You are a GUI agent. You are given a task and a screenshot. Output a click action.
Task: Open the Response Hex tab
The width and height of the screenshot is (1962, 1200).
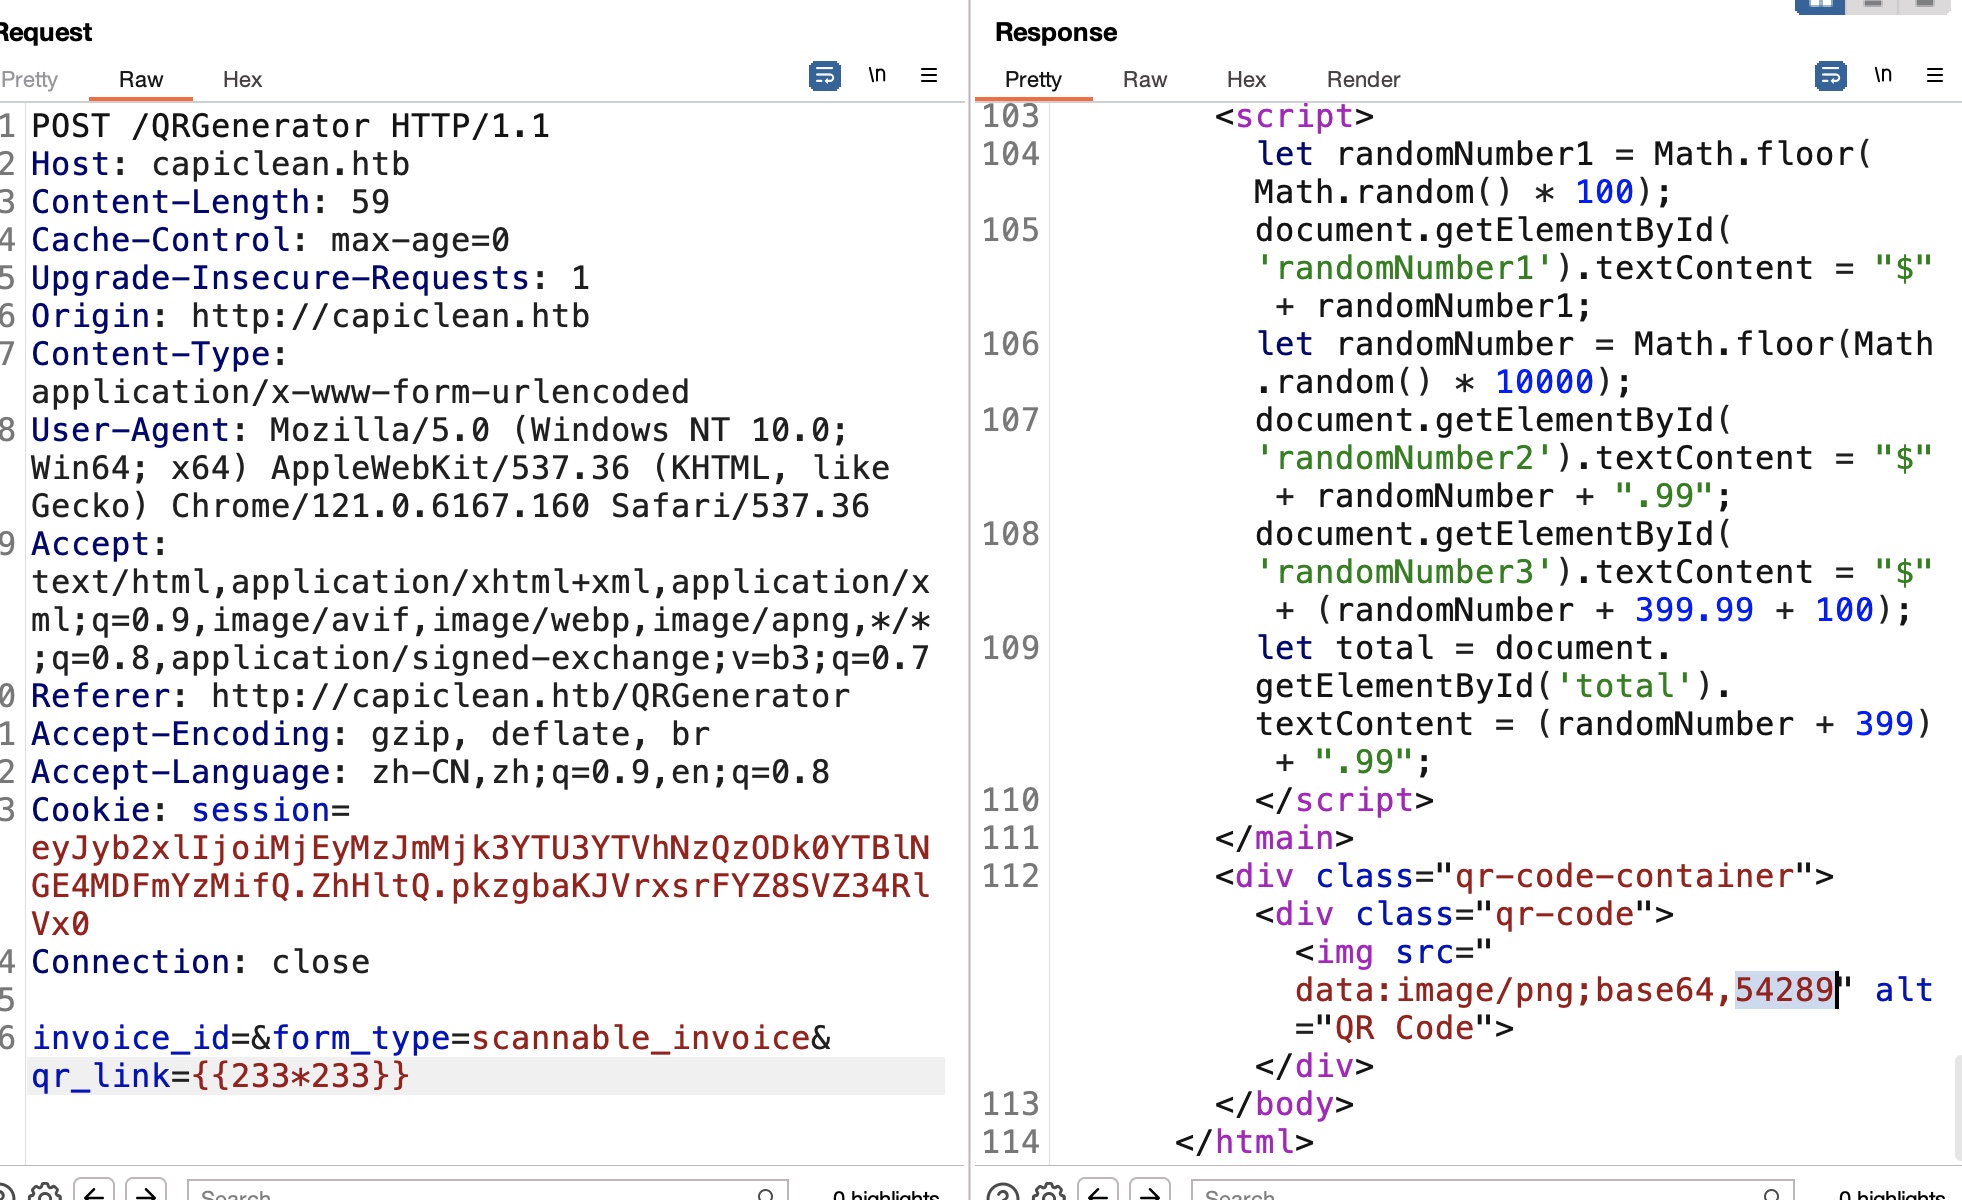[x=1246, y=80]
